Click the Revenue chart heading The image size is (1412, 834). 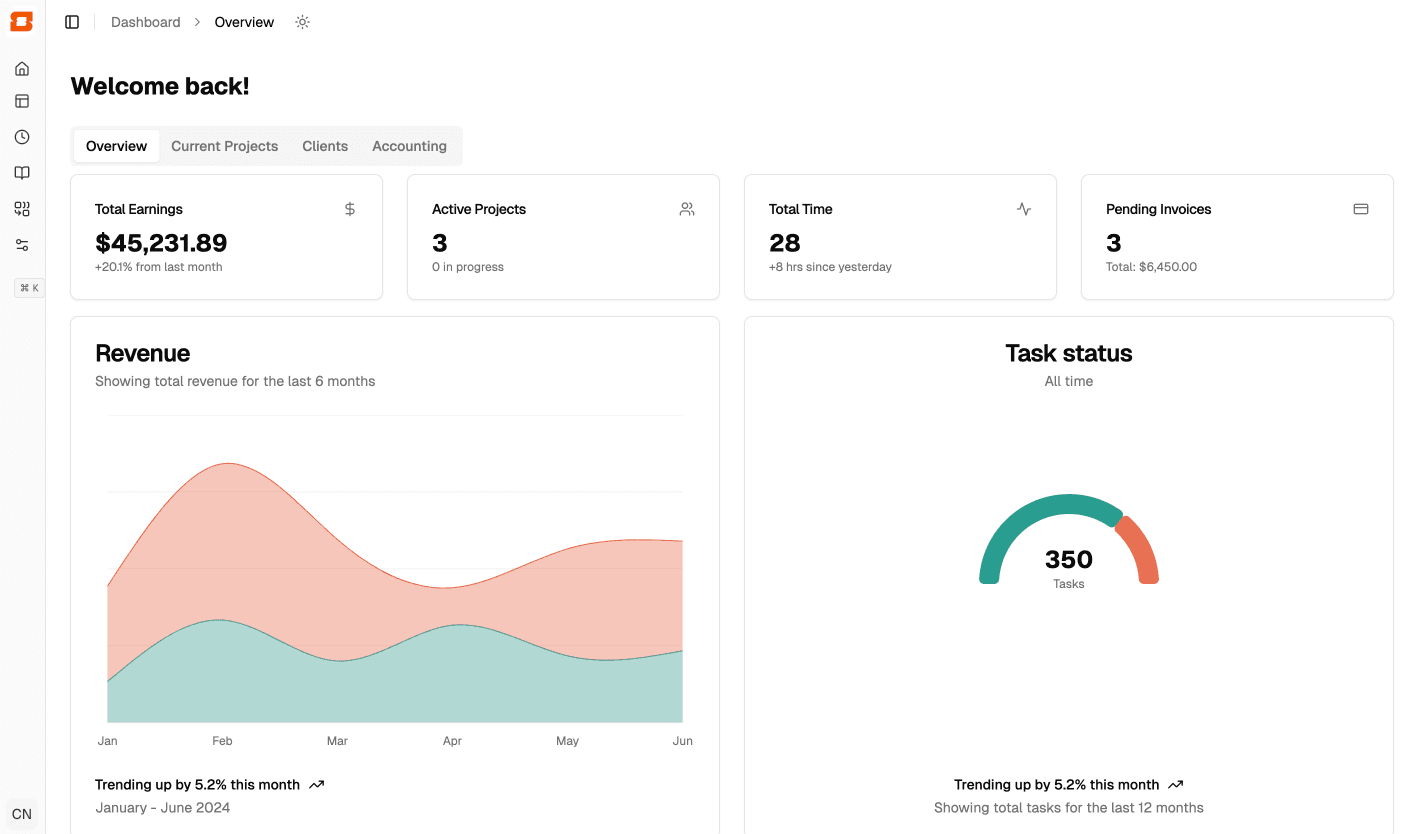click(142, 353)
